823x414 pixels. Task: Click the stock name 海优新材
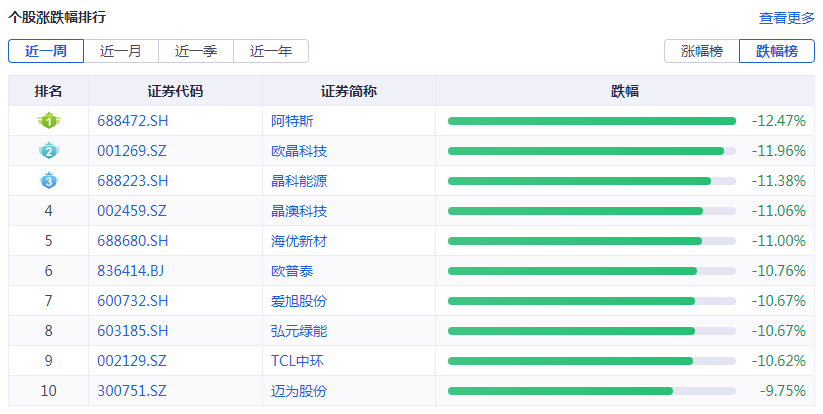coord(299,241)
